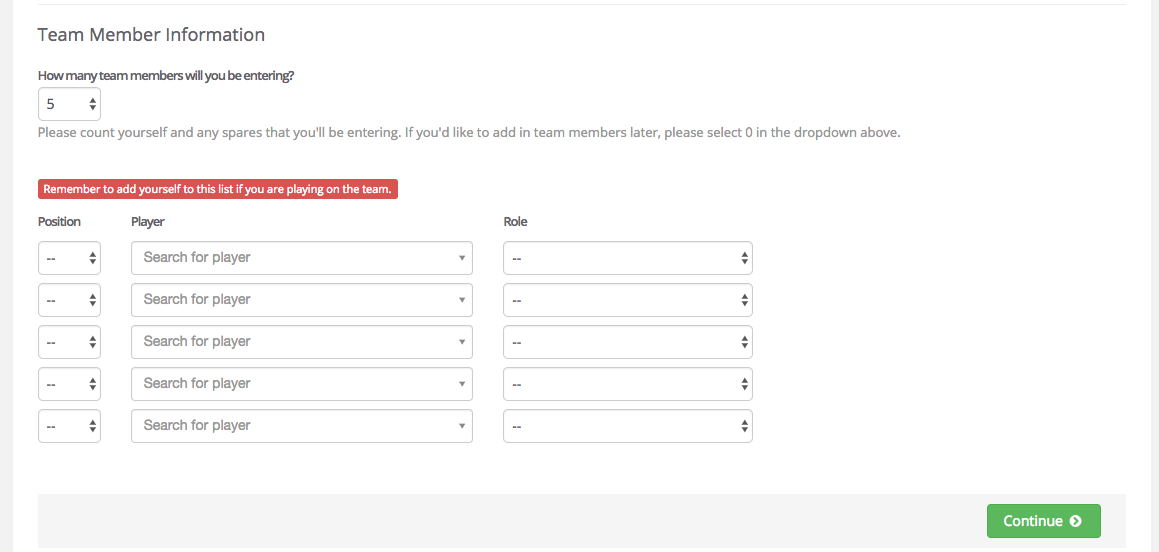Click the fourth Search for player field
Image resolution: width=1159 pixels, height=552 pixels.
302,384
